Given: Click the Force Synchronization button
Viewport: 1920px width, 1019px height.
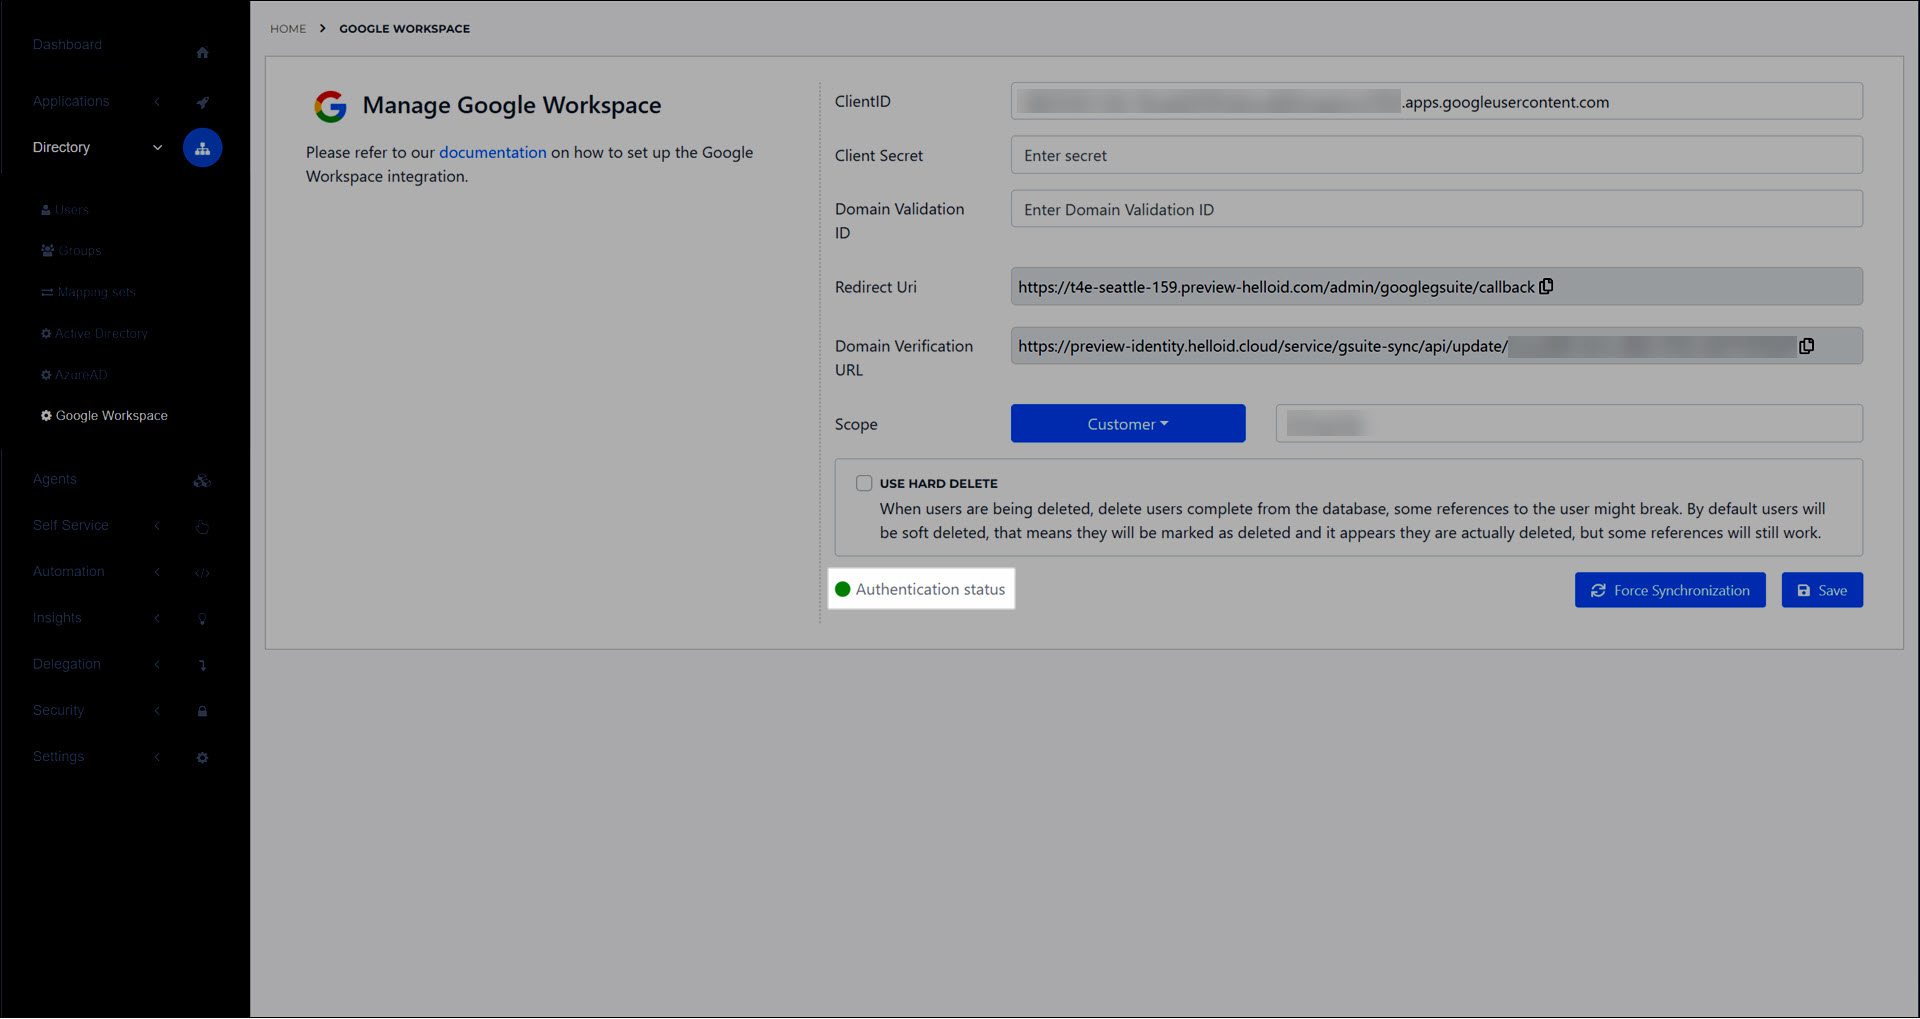Looking at the screenshot, I should (1670, 590).
